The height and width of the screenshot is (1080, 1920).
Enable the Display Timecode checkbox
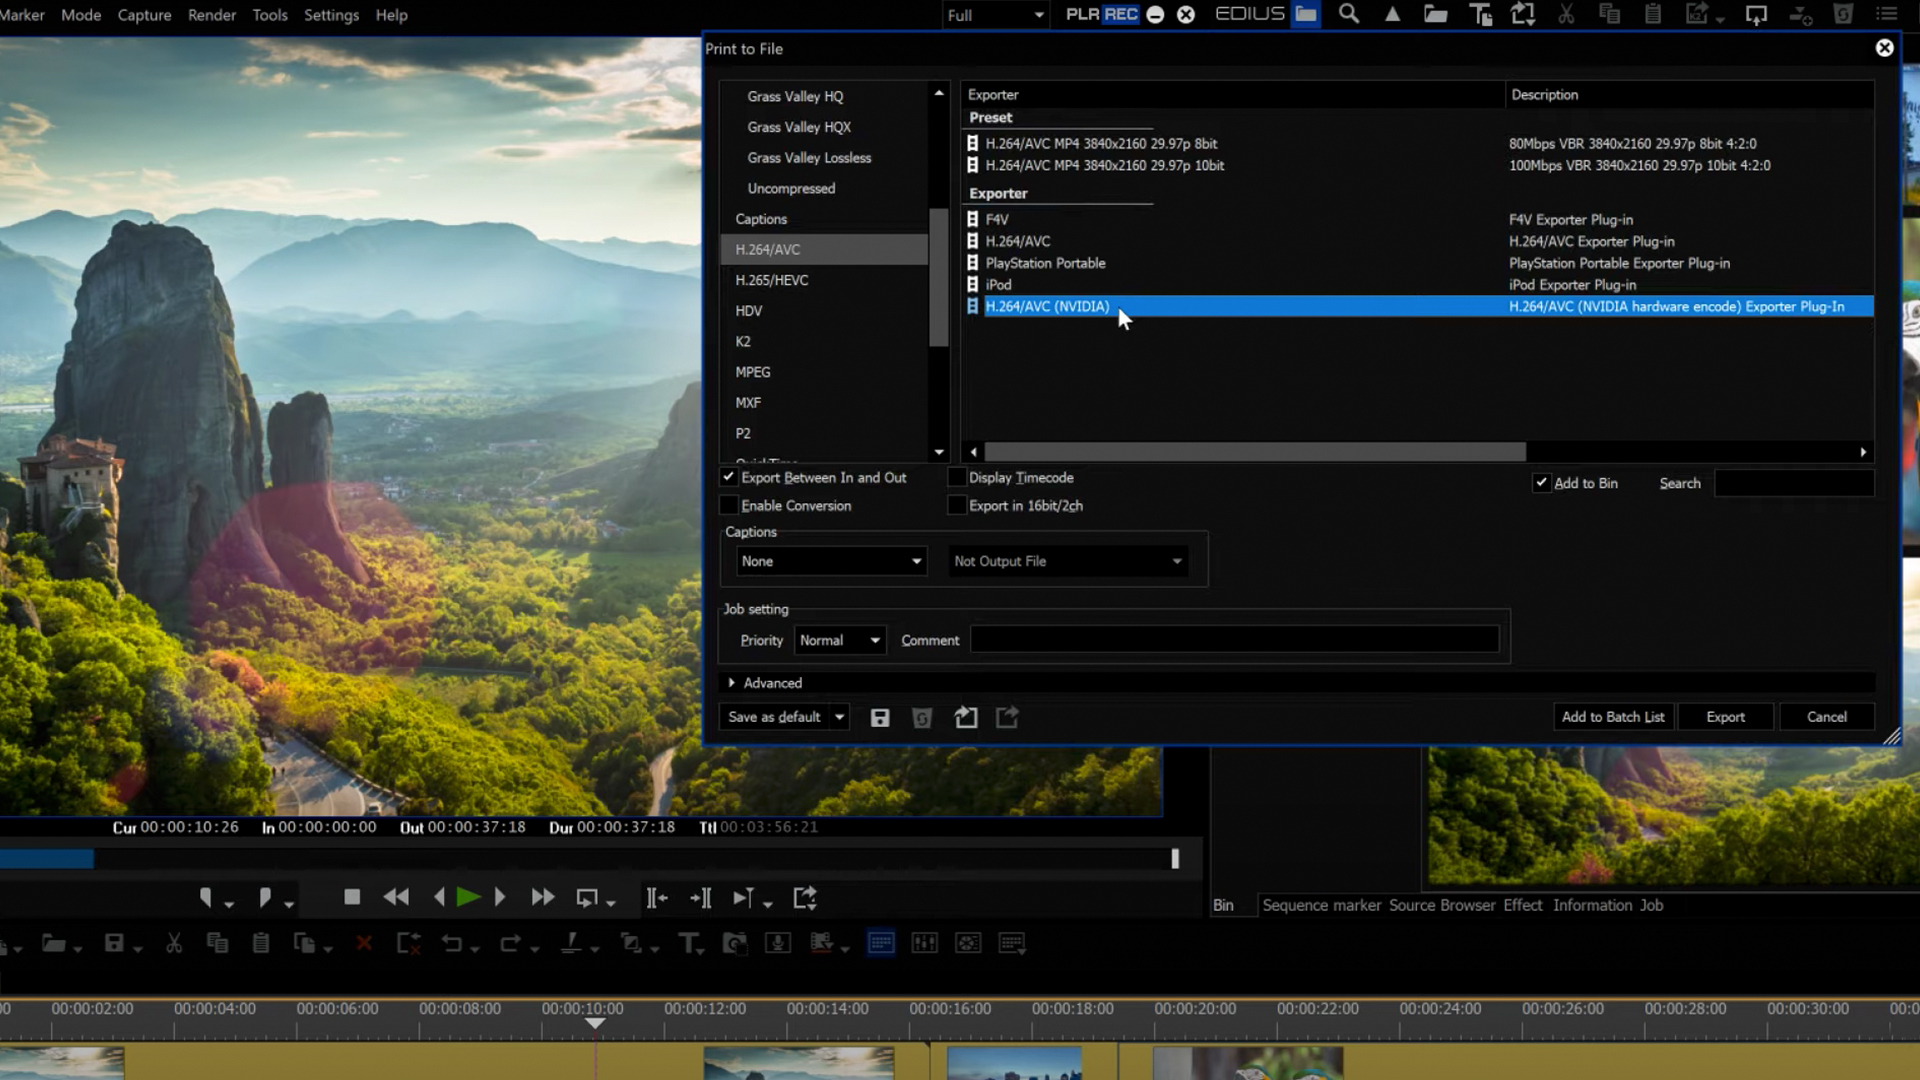pyautogui.click(x=957, y=478)
